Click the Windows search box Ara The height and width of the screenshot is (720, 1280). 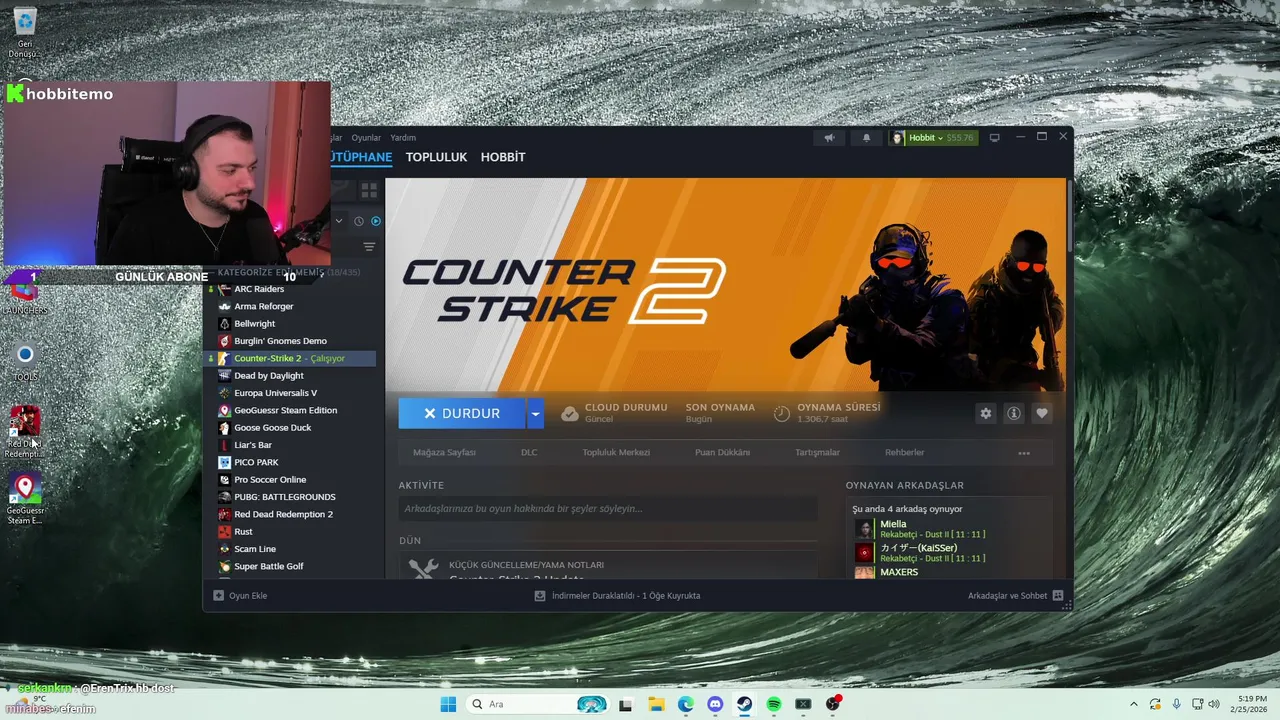(x=539, y=704)
